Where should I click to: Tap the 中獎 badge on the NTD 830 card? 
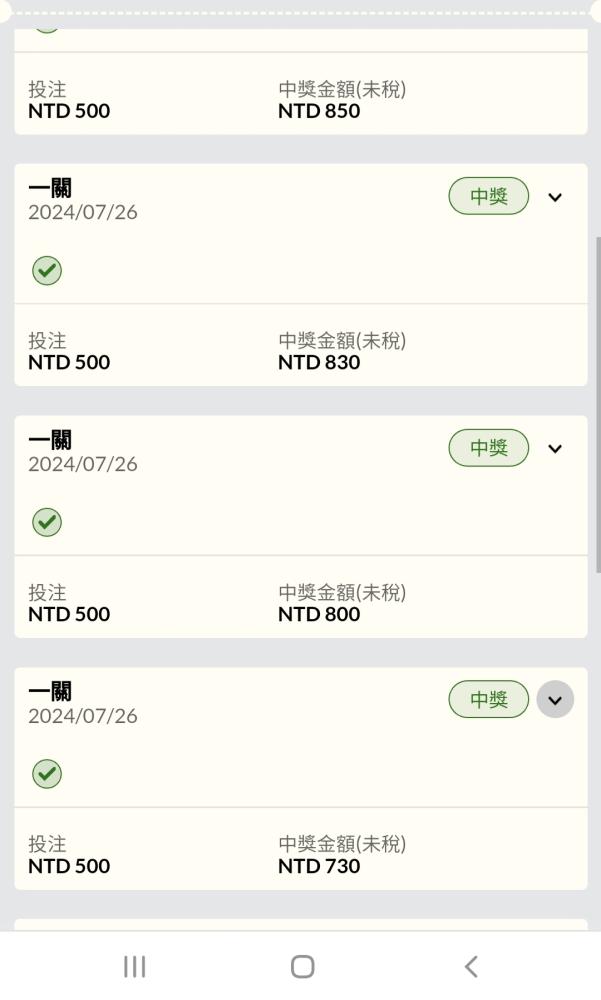489,197
